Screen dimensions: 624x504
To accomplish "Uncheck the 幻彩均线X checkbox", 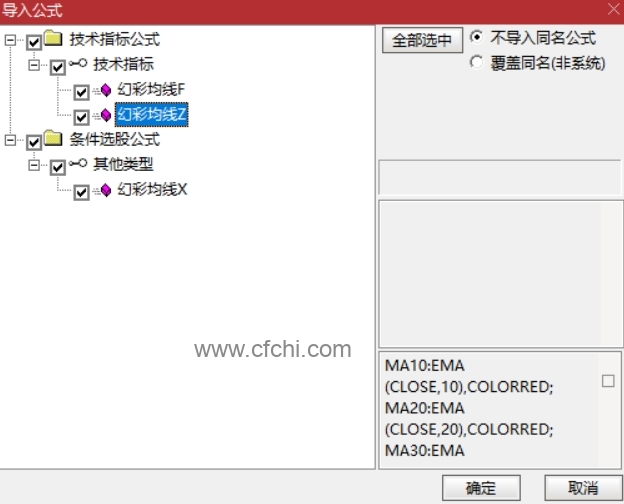I will (x=82, y=192).
